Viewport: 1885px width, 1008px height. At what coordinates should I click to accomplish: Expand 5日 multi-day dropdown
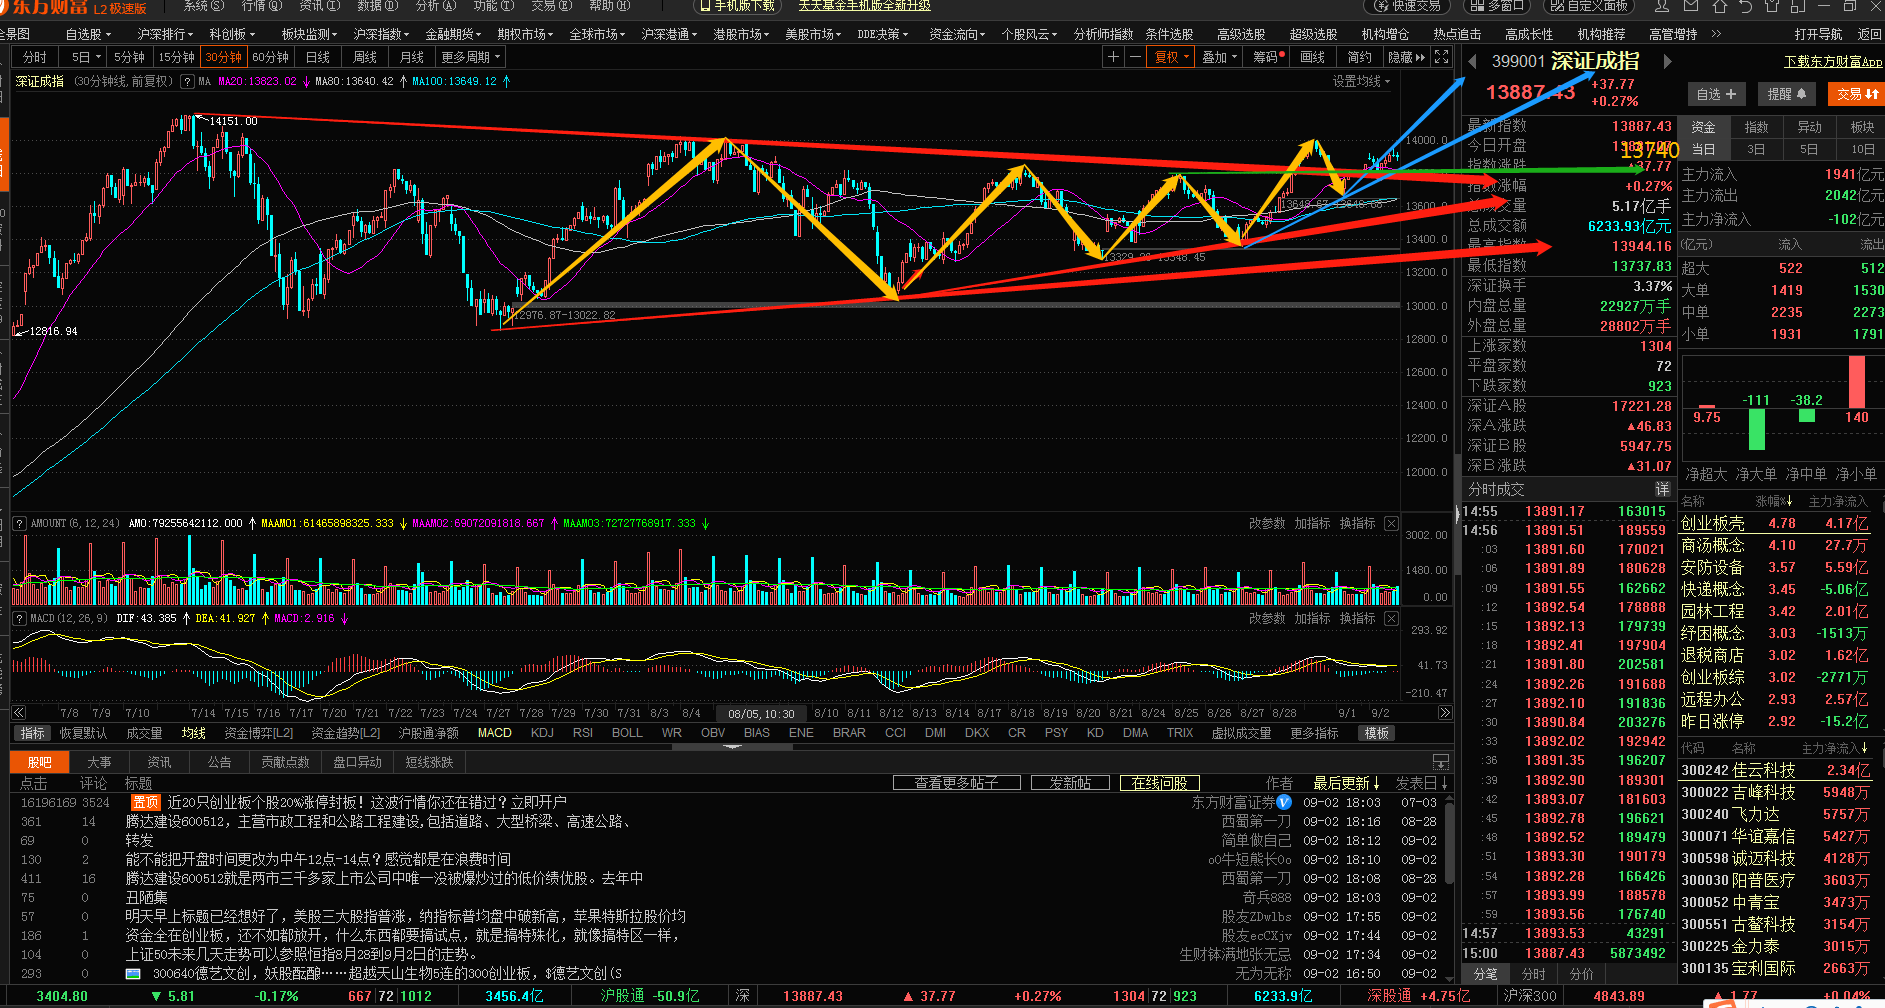pyautogui.click(x=84, y=57)
